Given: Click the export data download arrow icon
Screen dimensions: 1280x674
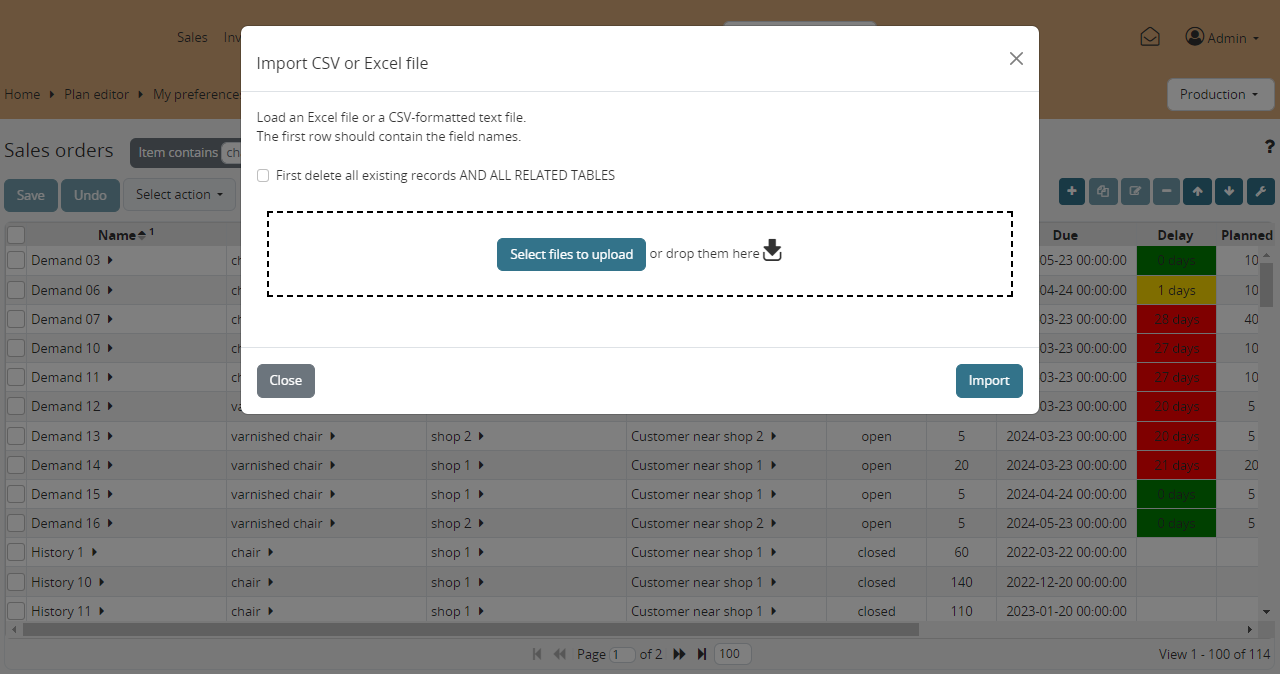Looking at the screenshot, I should tap(1229, 191).
